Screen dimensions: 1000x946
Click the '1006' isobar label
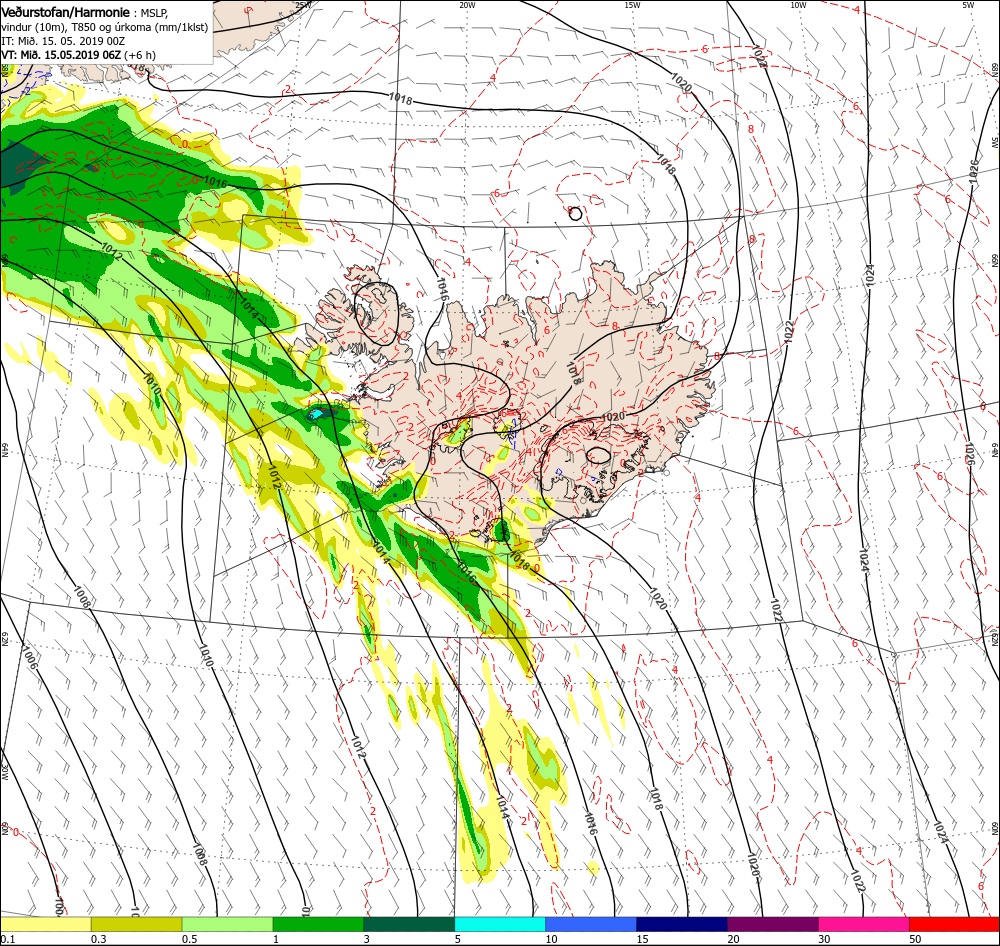click(x=29, y=656)
